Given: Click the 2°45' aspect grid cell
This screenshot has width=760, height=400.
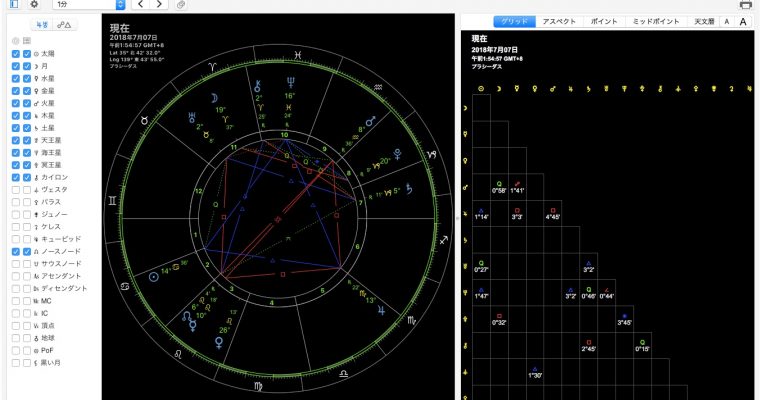Looking at the screenshot, I should click(588, 345).
